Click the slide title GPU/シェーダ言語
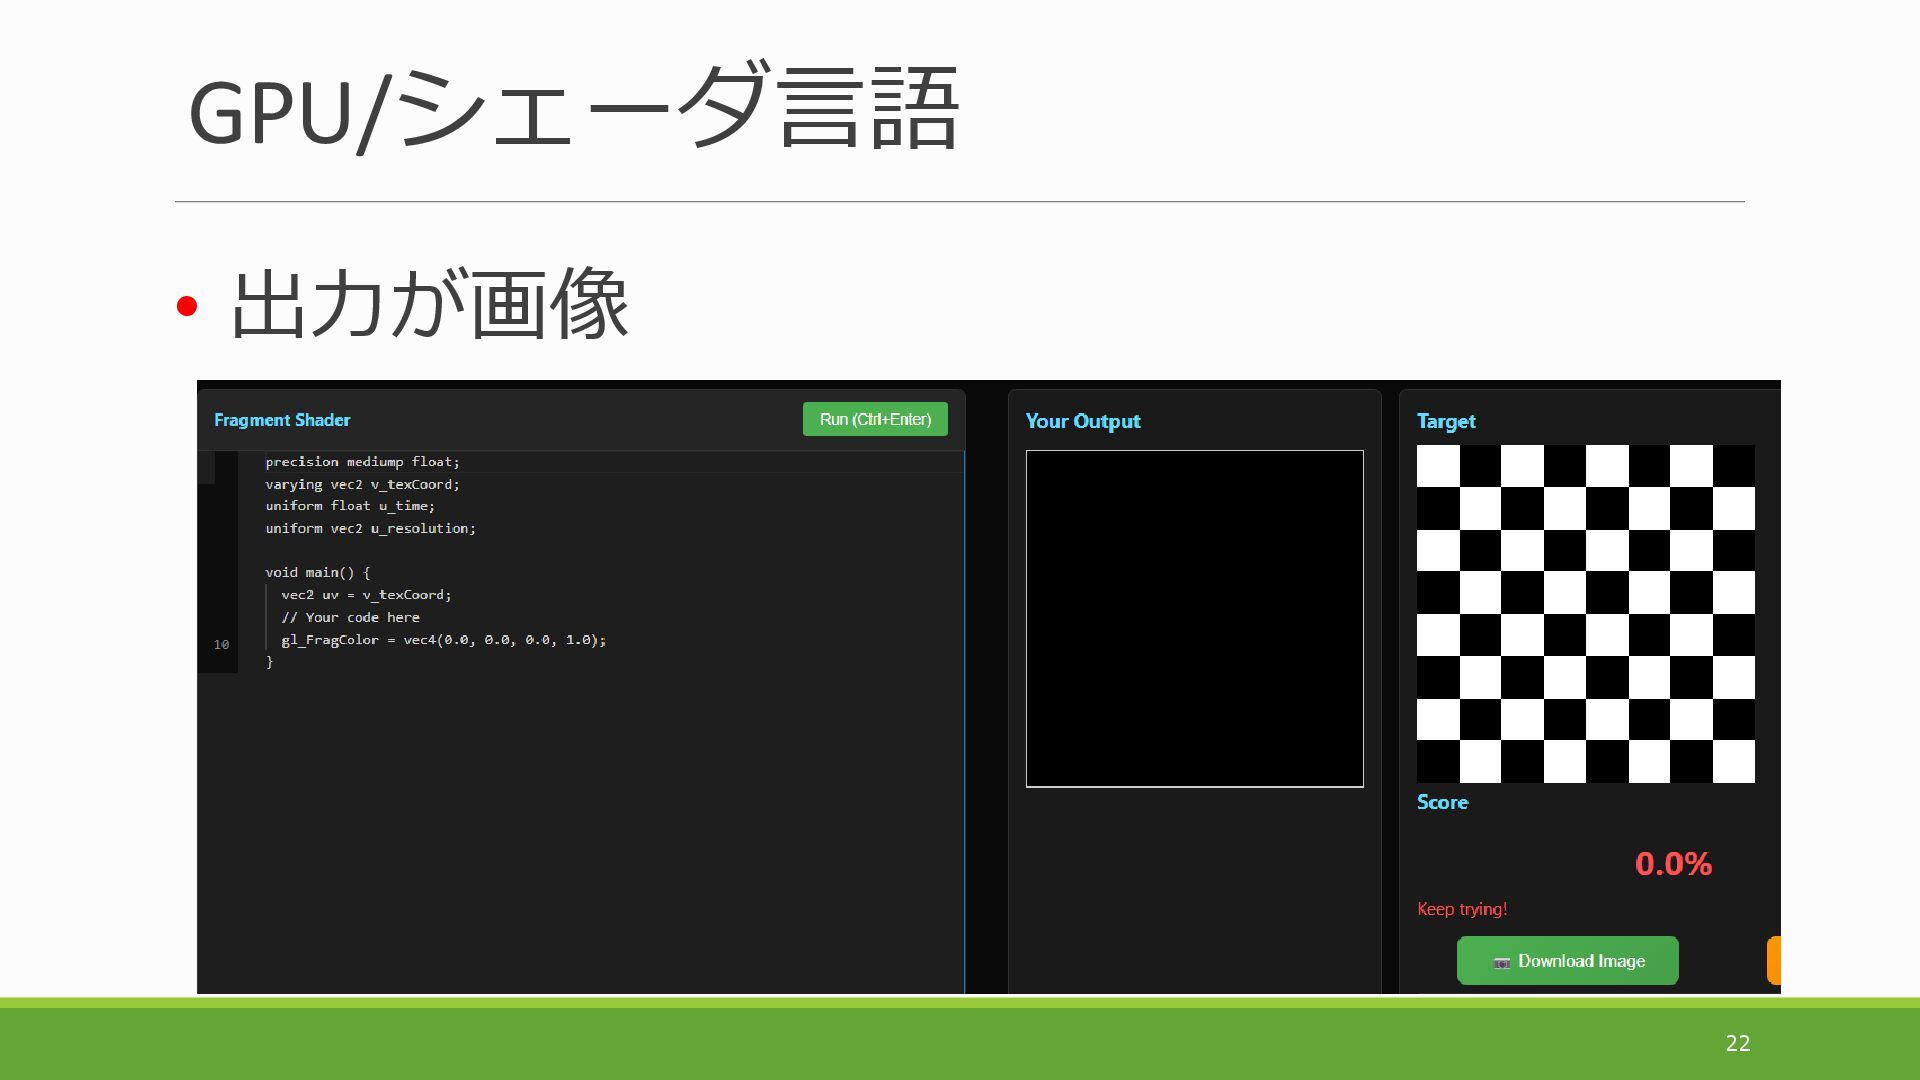The width and height of the screenshot is (1920, 1080). coord(574,110)
